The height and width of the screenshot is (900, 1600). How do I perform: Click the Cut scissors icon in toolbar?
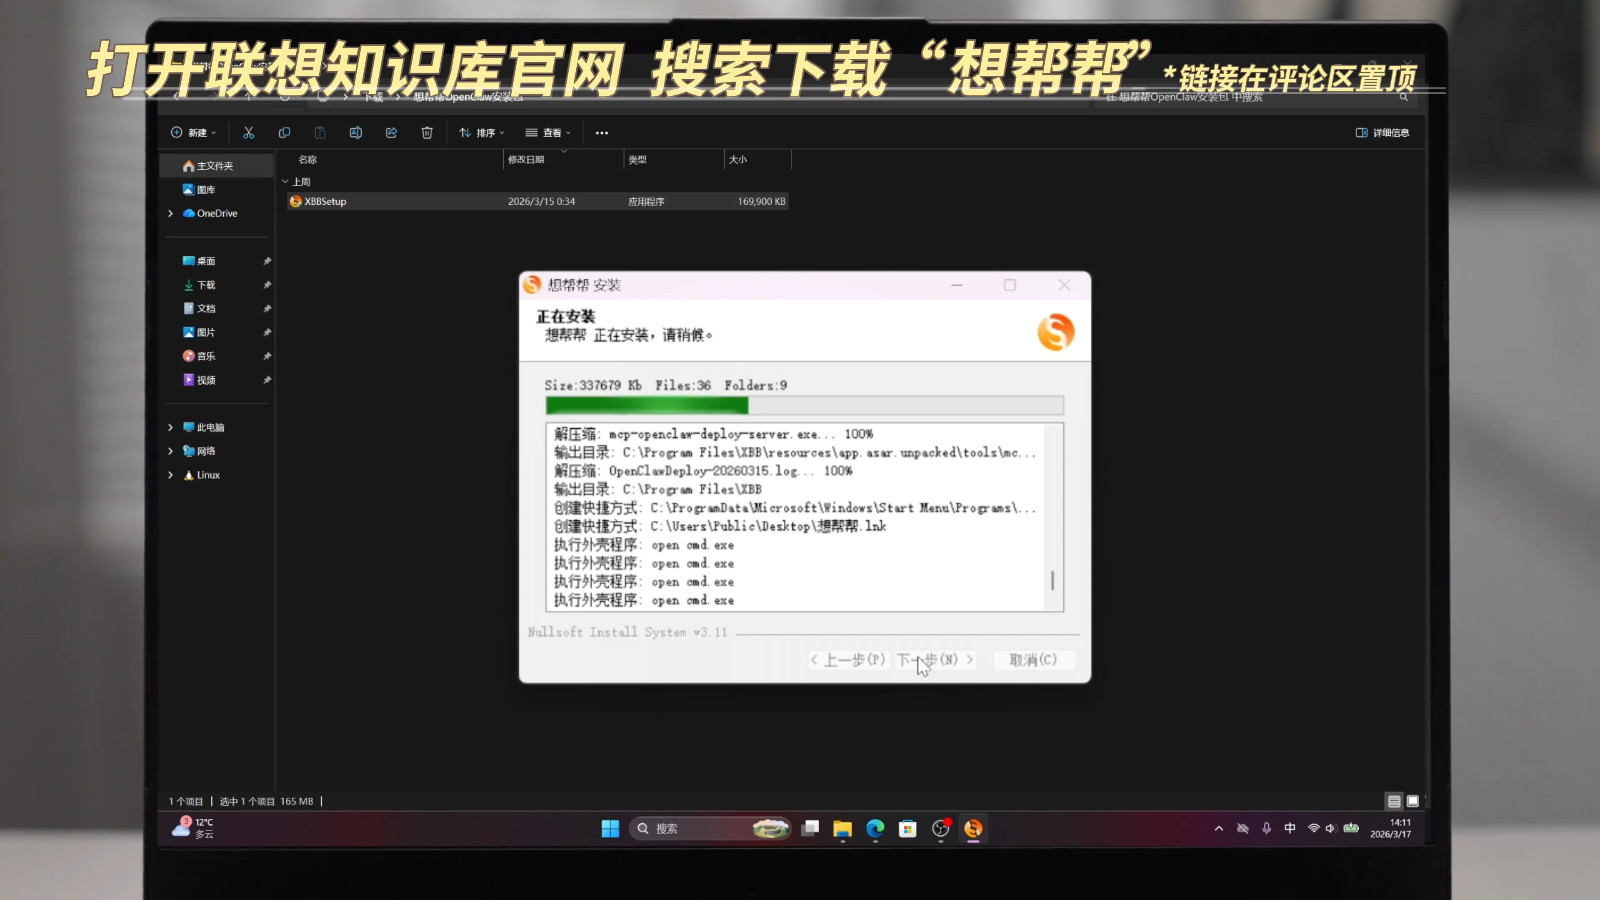[249, 133]
